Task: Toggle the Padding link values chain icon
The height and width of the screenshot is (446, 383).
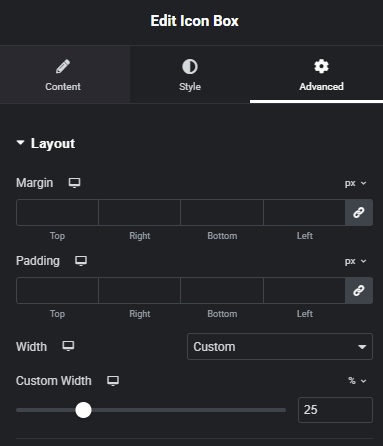Action: tap(359, 290)
